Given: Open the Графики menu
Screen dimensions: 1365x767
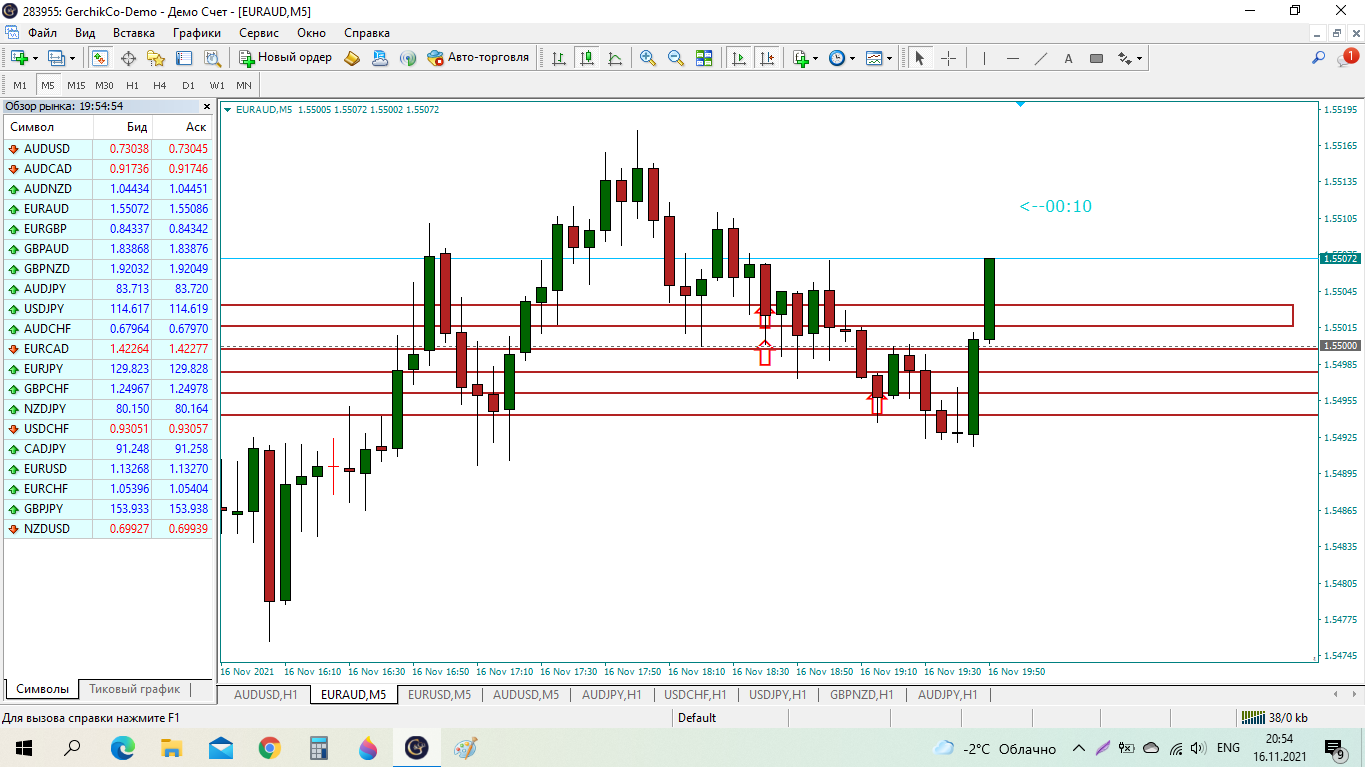Looking at the screenshot, I should pos(196,32).
